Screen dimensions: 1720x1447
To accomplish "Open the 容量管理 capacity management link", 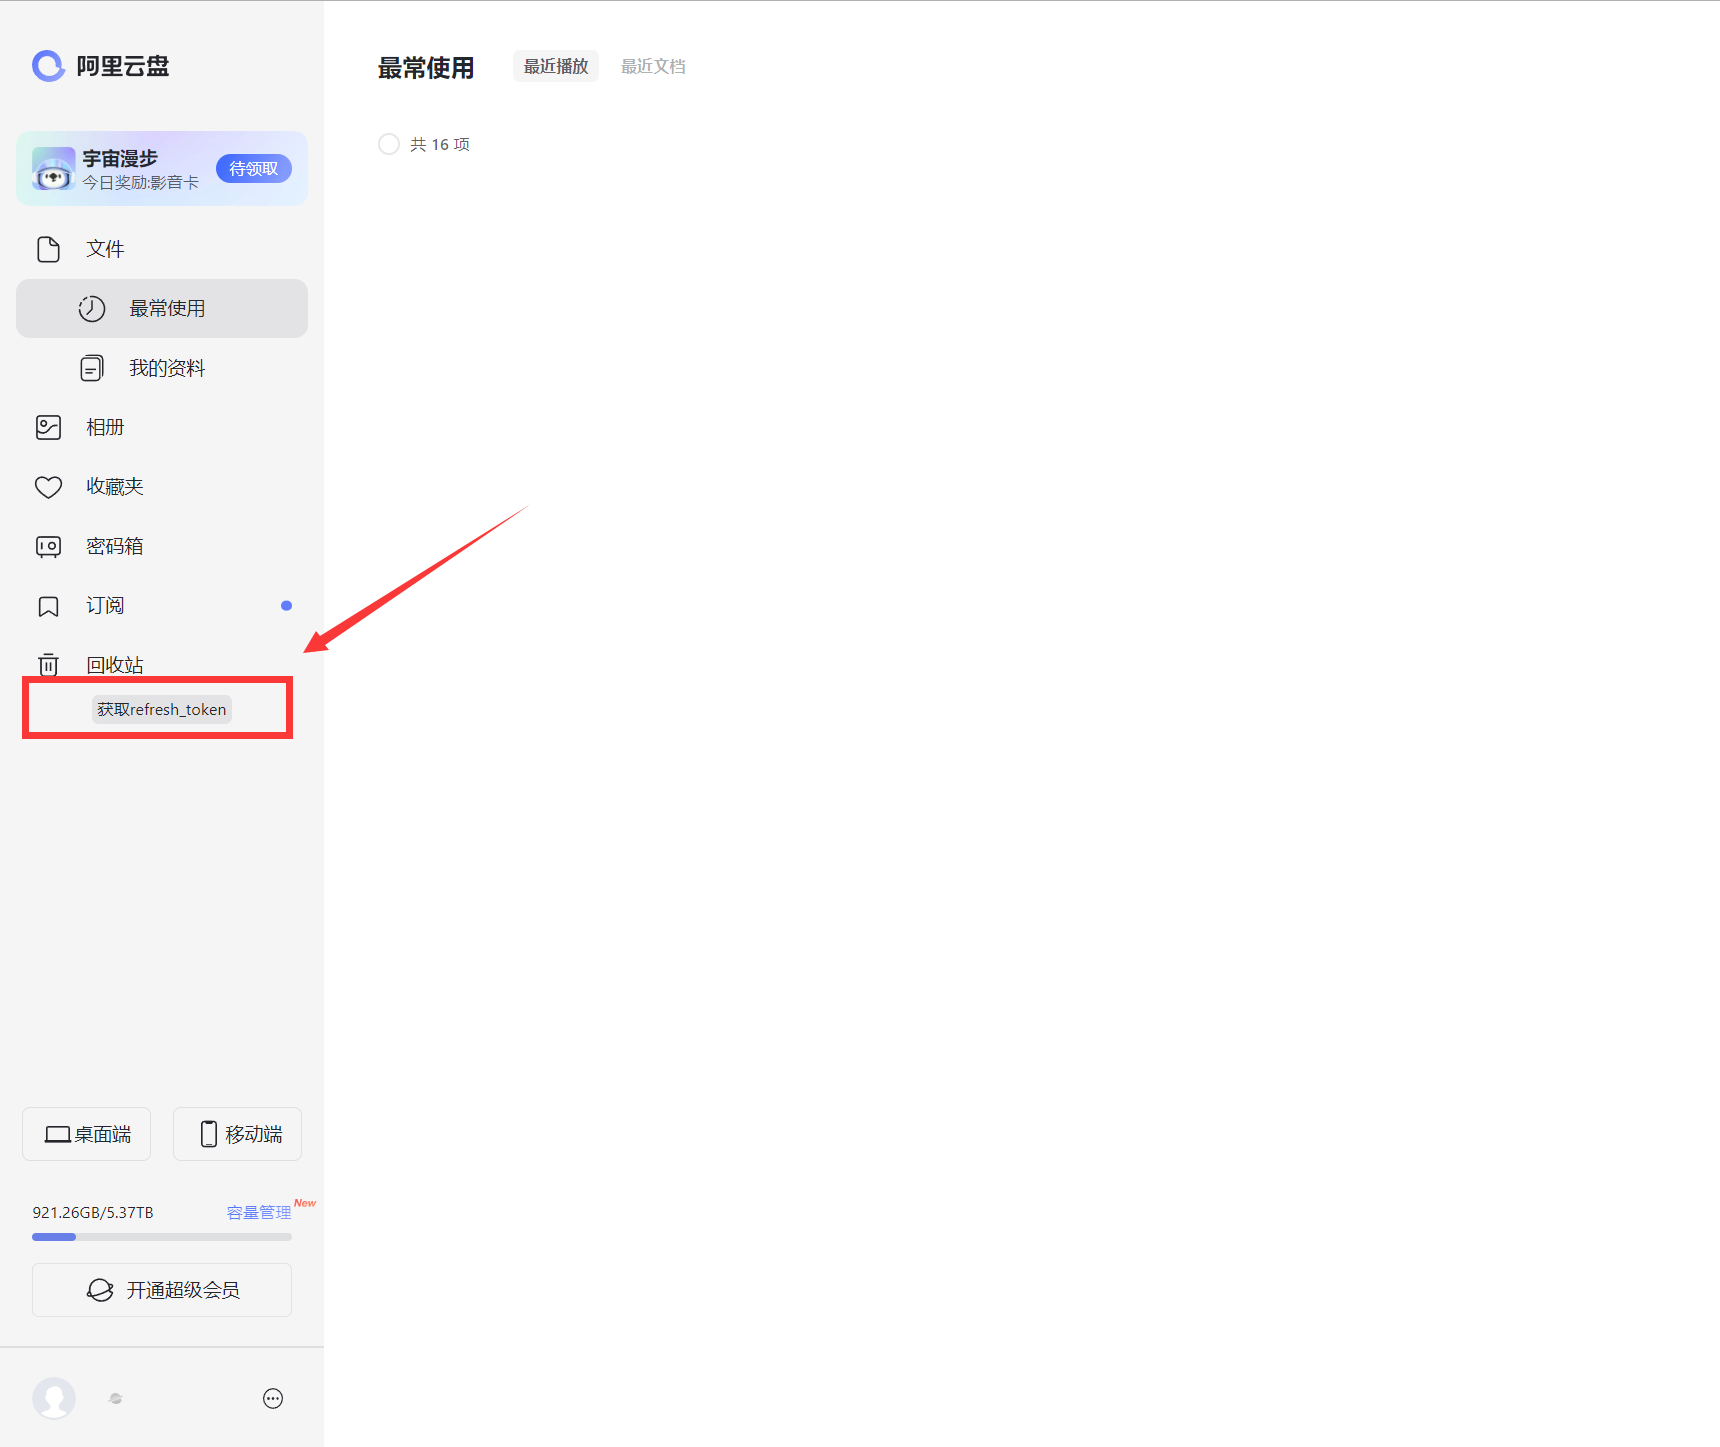I will (258, 1212).
